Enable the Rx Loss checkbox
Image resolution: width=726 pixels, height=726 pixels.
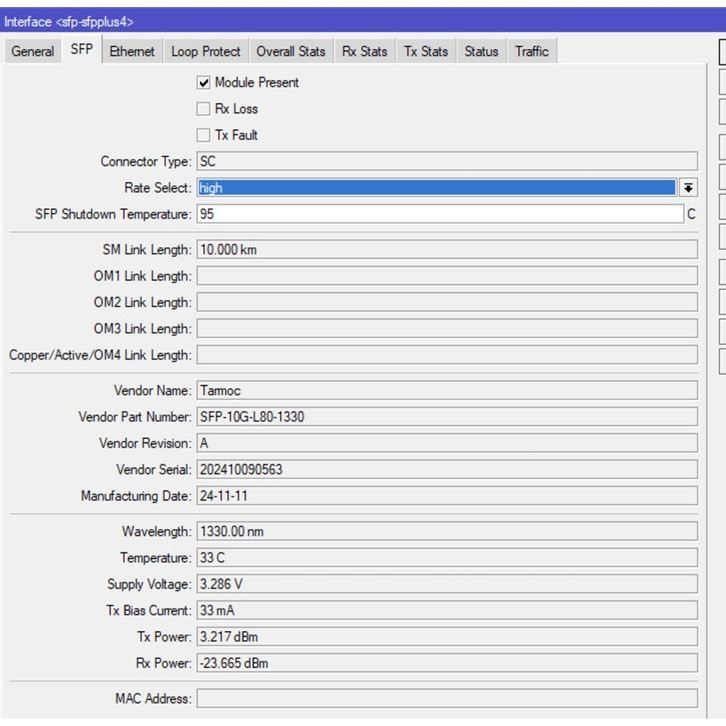(x=204, y=109)
